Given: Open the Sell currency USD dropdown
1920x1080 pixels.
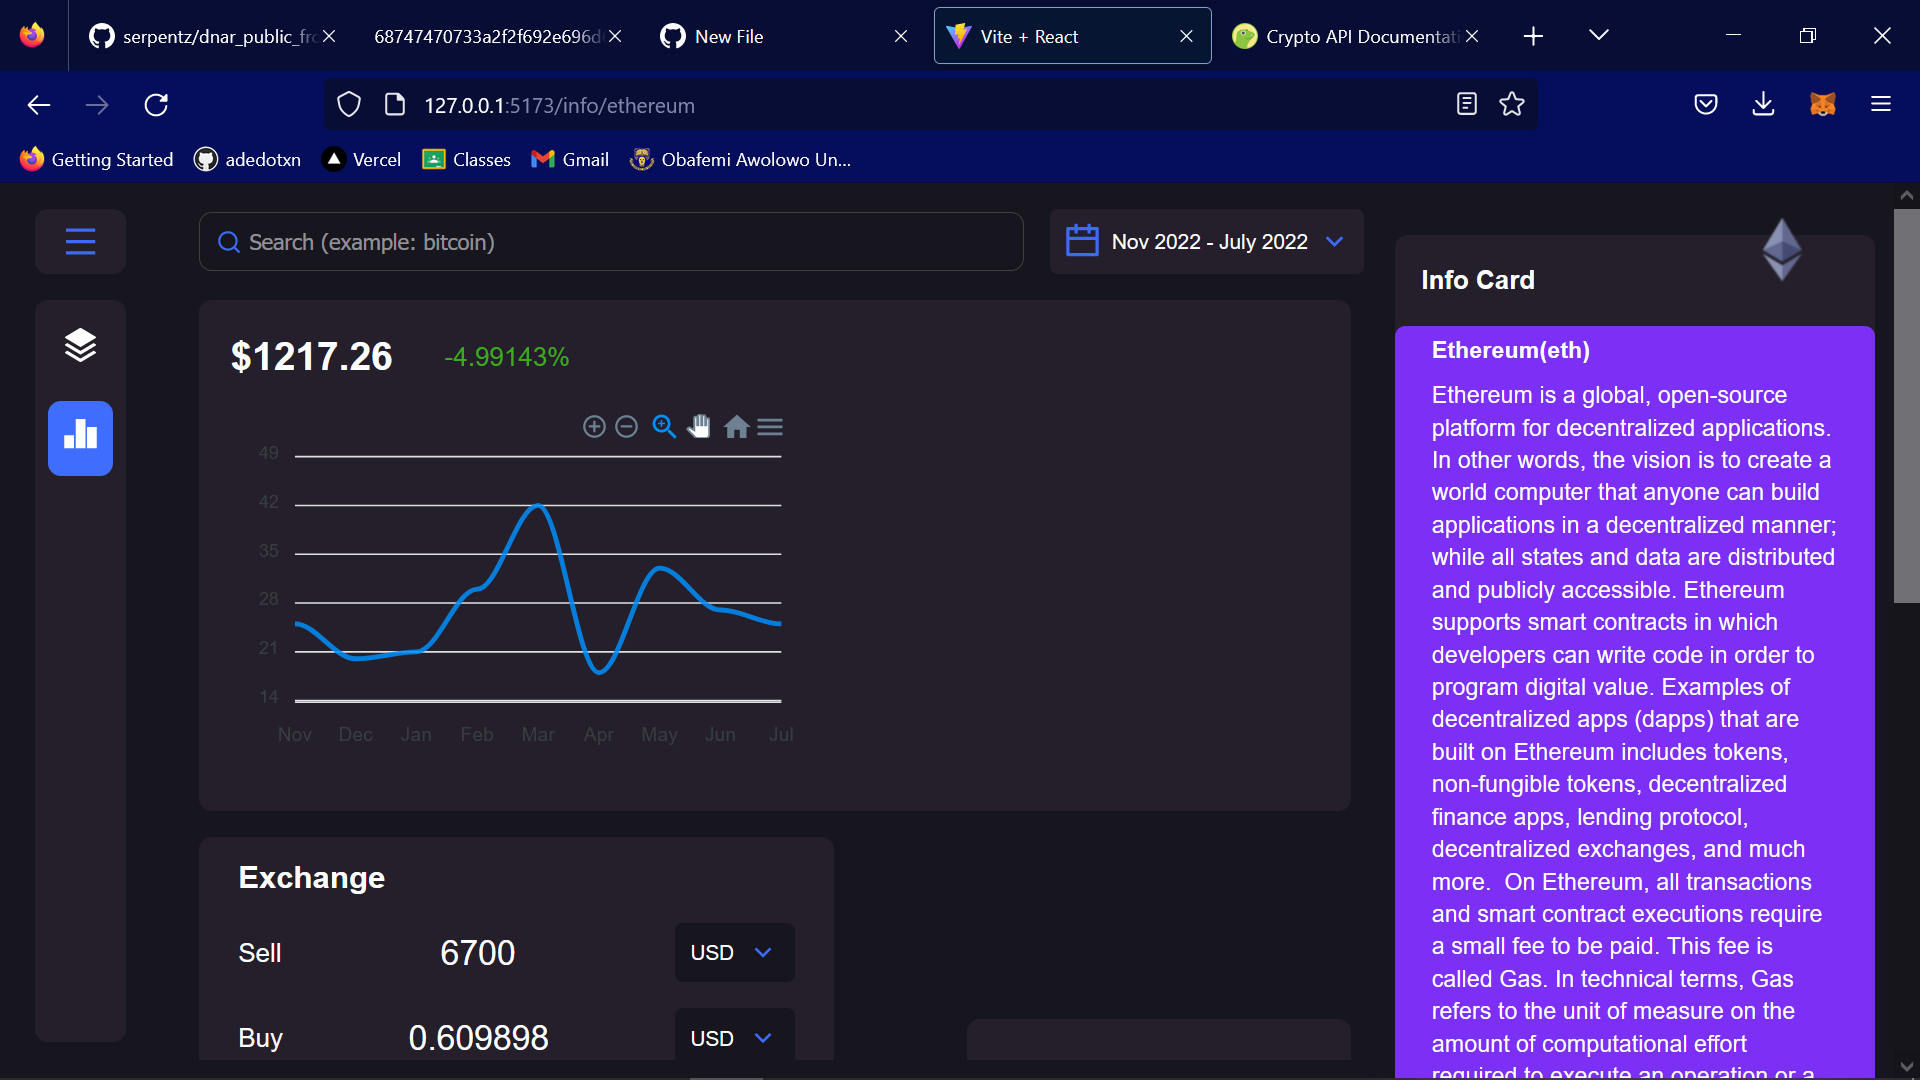Looking at the screenshot, I should point(733,952).
